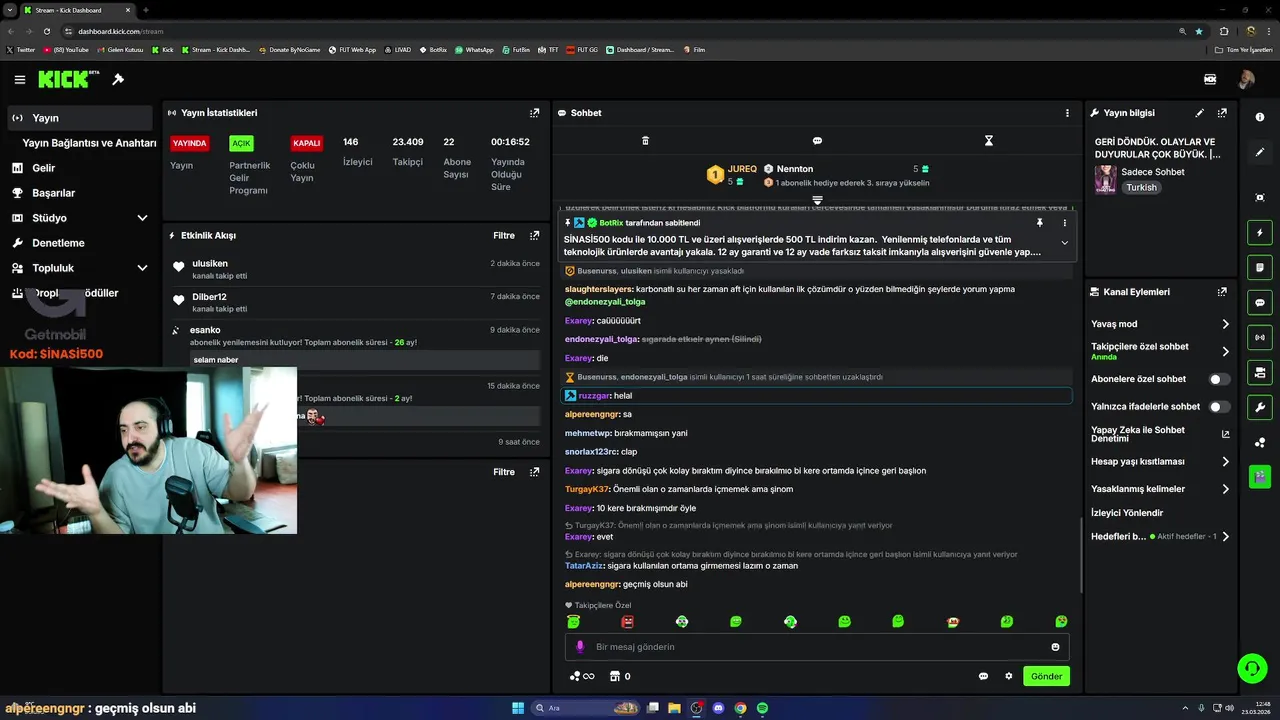Open Discord from the taskbar
This screenshot has width=1280, height=720.
tap(718, 708)
